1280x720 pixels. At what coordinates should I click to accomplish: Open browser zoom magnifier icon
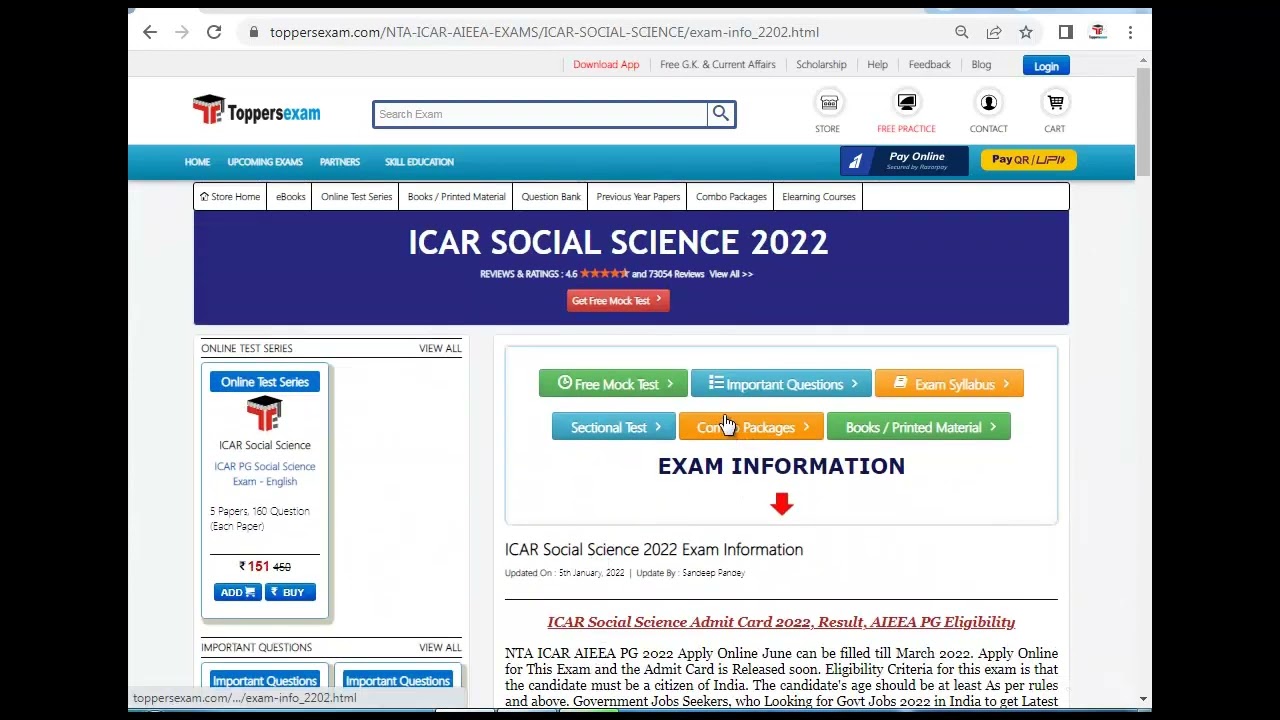[962, 32]
